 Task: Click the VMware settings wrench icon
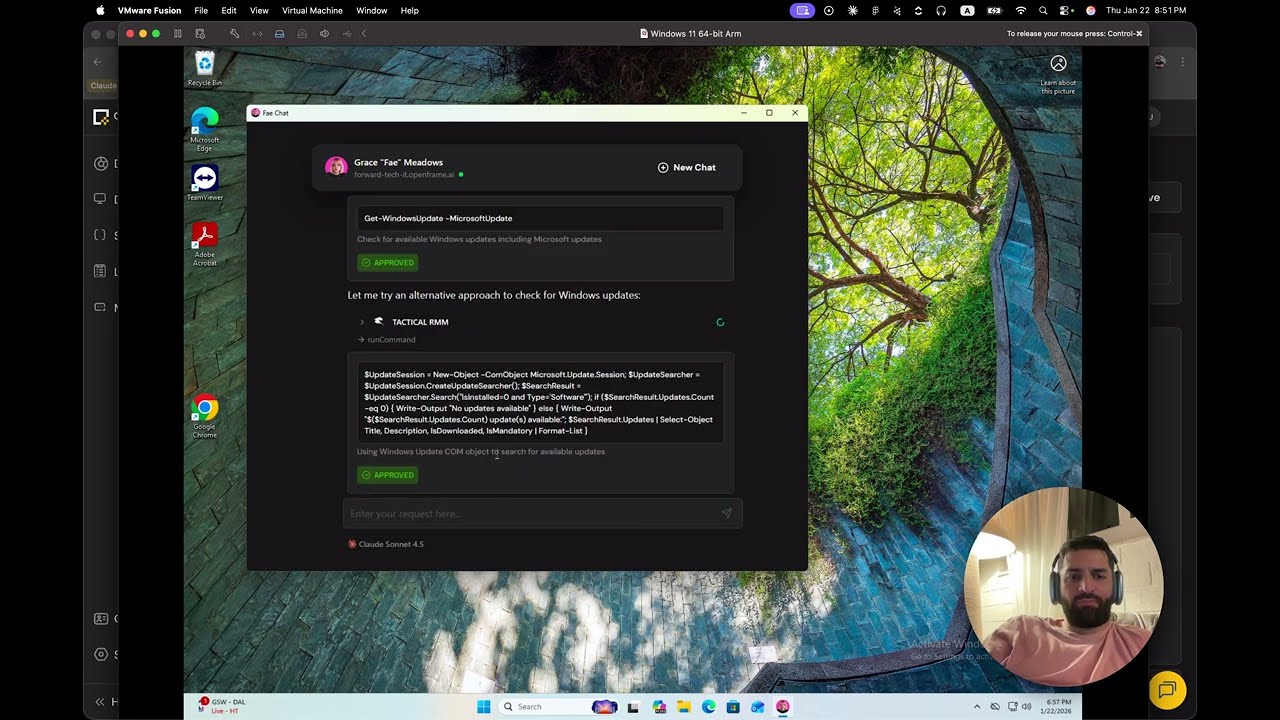(x=234, y=34)
